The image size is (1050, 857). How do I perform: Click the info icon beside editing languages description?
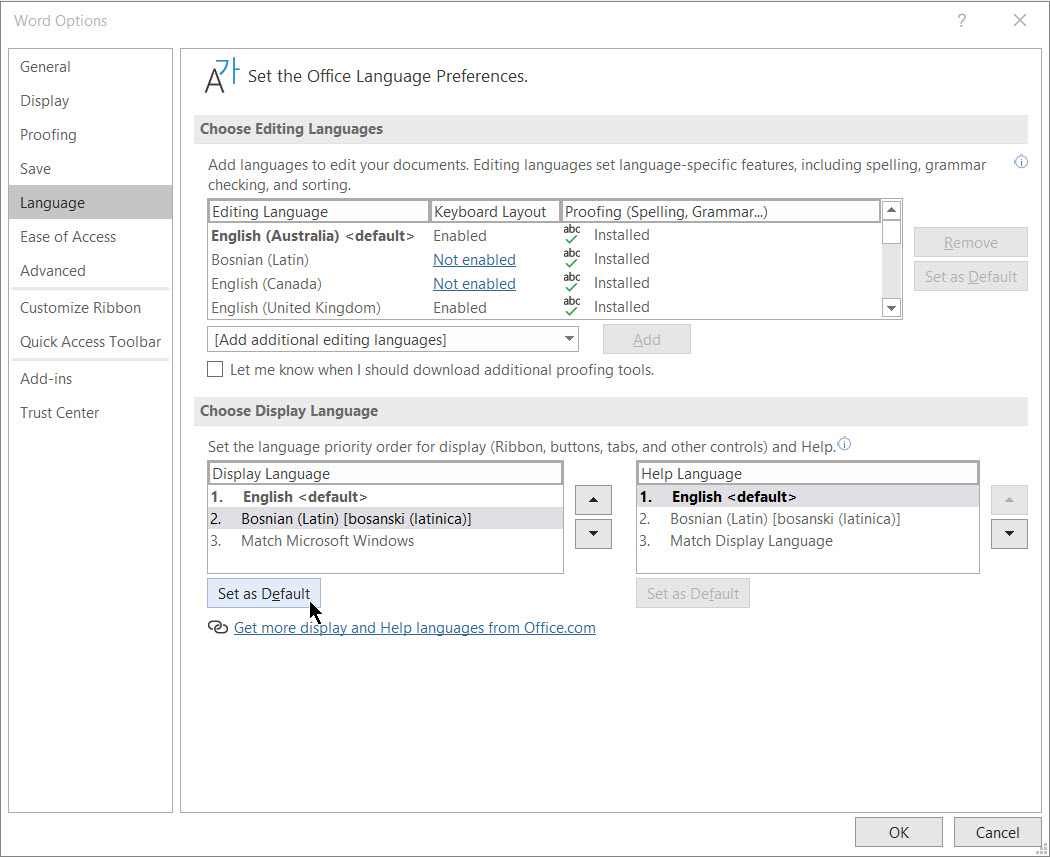point(1021,162)
